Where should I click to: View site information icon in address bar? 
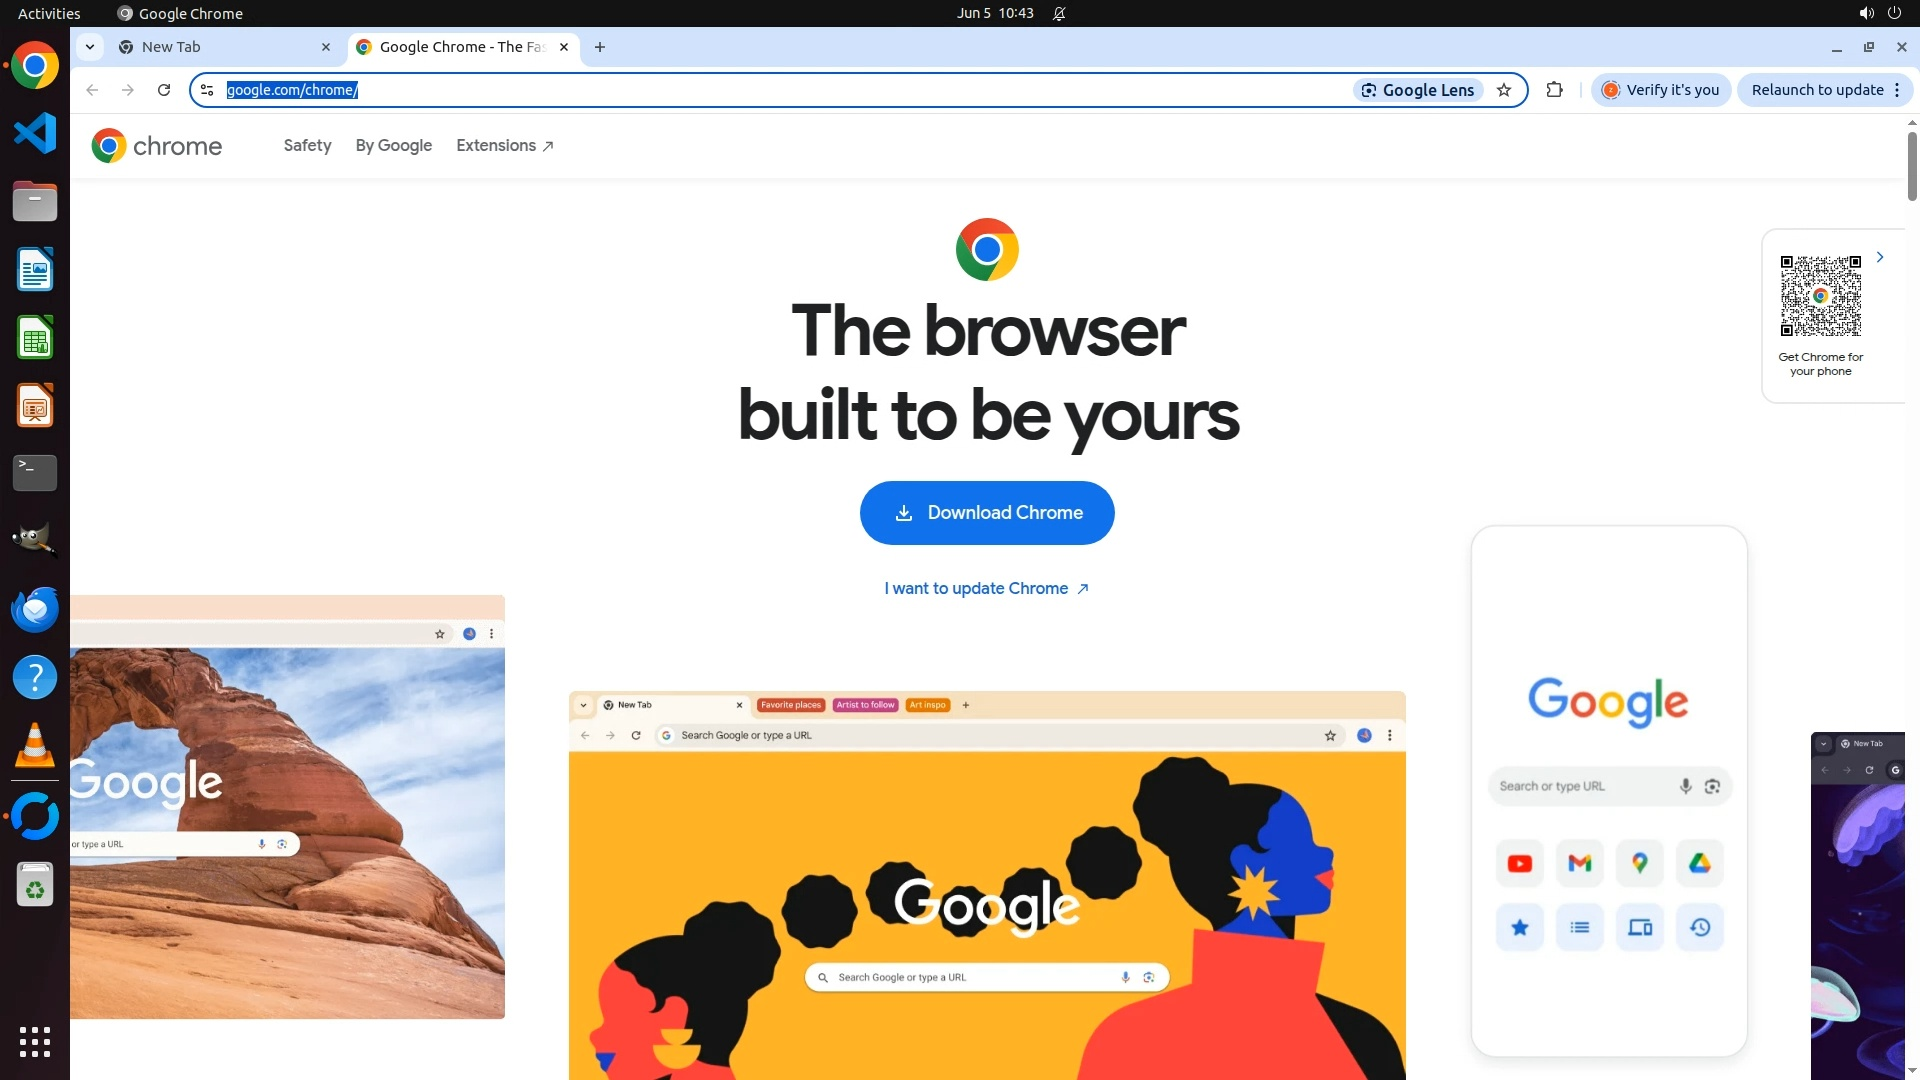tap(207, 90)
